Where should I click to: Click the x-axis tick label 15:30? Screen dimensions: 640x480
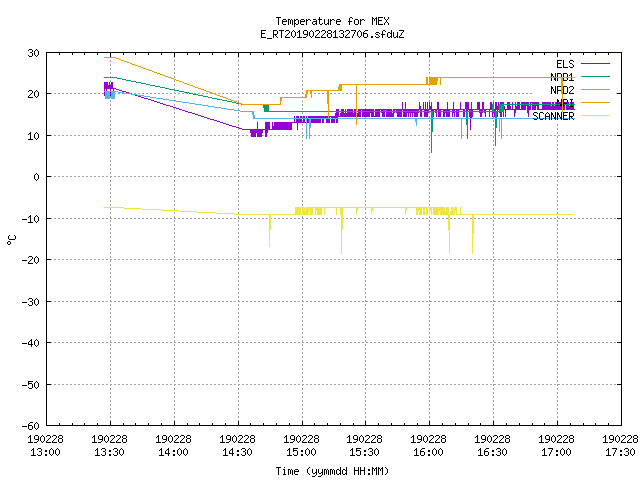(x=364, y=452)
